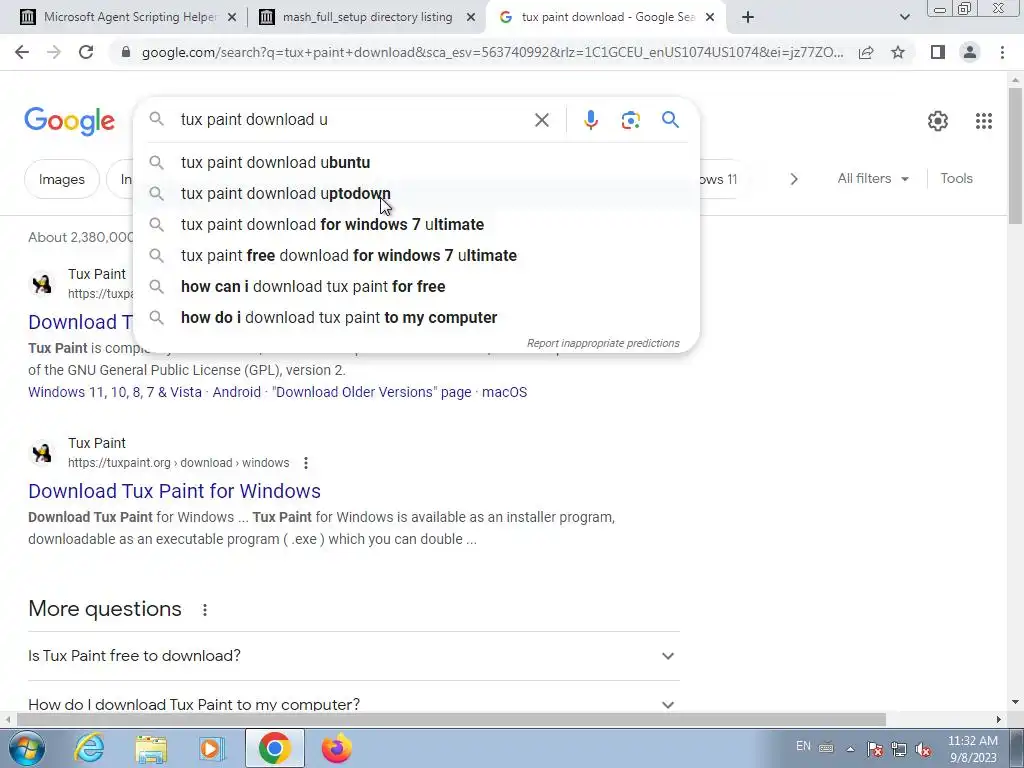
Task: Advance filter chips with right chevron
Action: [793, 179]
